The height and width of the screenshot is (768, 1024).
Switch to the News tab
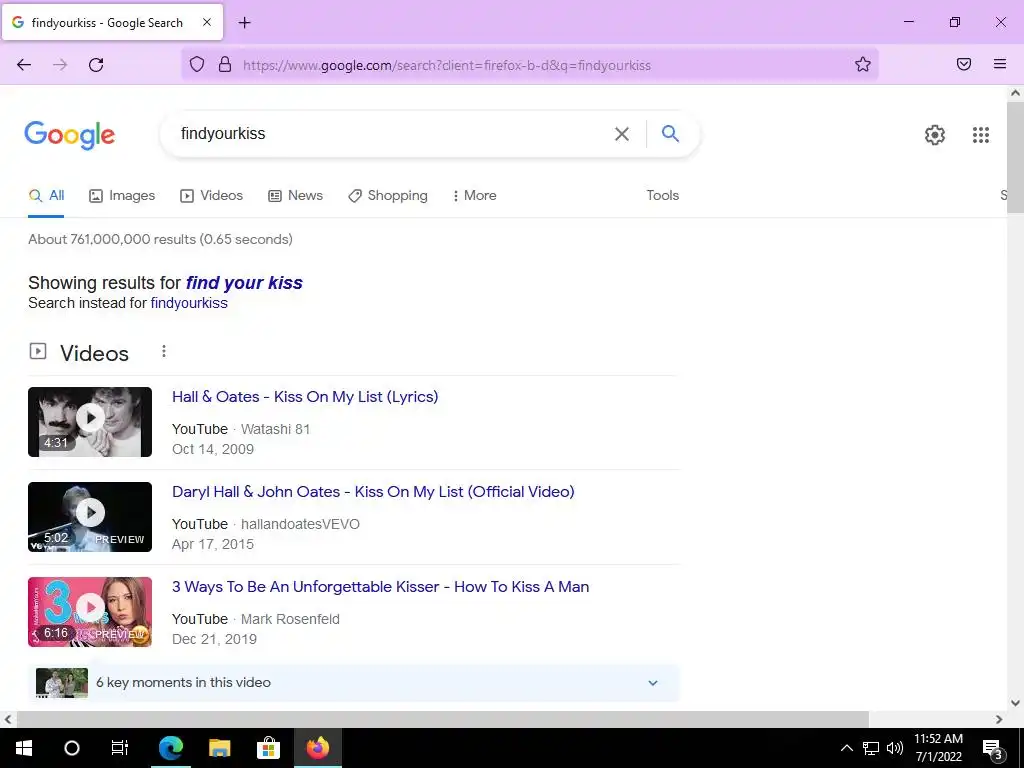[295, 195]
